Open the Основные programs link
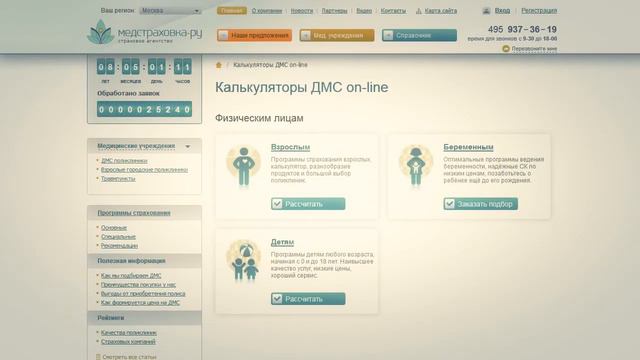Viewport: 640px width, 360px height. pyautogui.click(x=114, y=228)
